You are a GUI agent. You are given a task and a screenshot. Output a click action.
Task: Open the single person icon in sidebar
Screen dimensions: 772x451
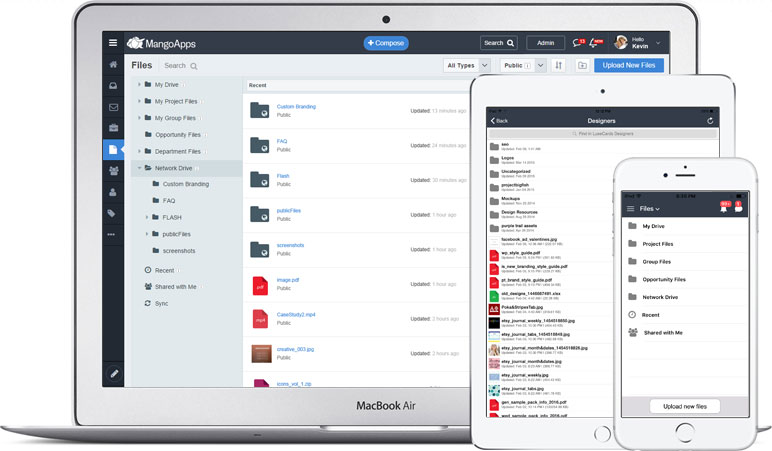[x=113, y=192]
